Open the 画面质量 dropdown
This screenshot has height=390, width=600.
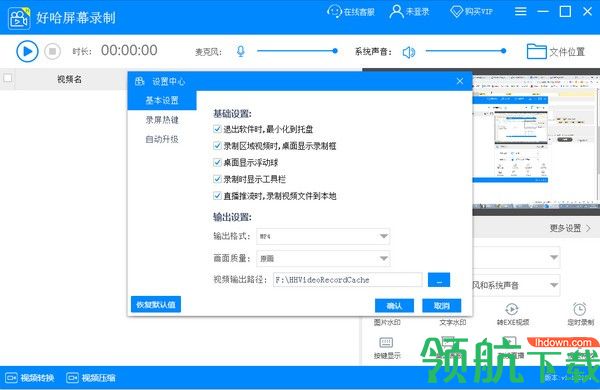323,258
